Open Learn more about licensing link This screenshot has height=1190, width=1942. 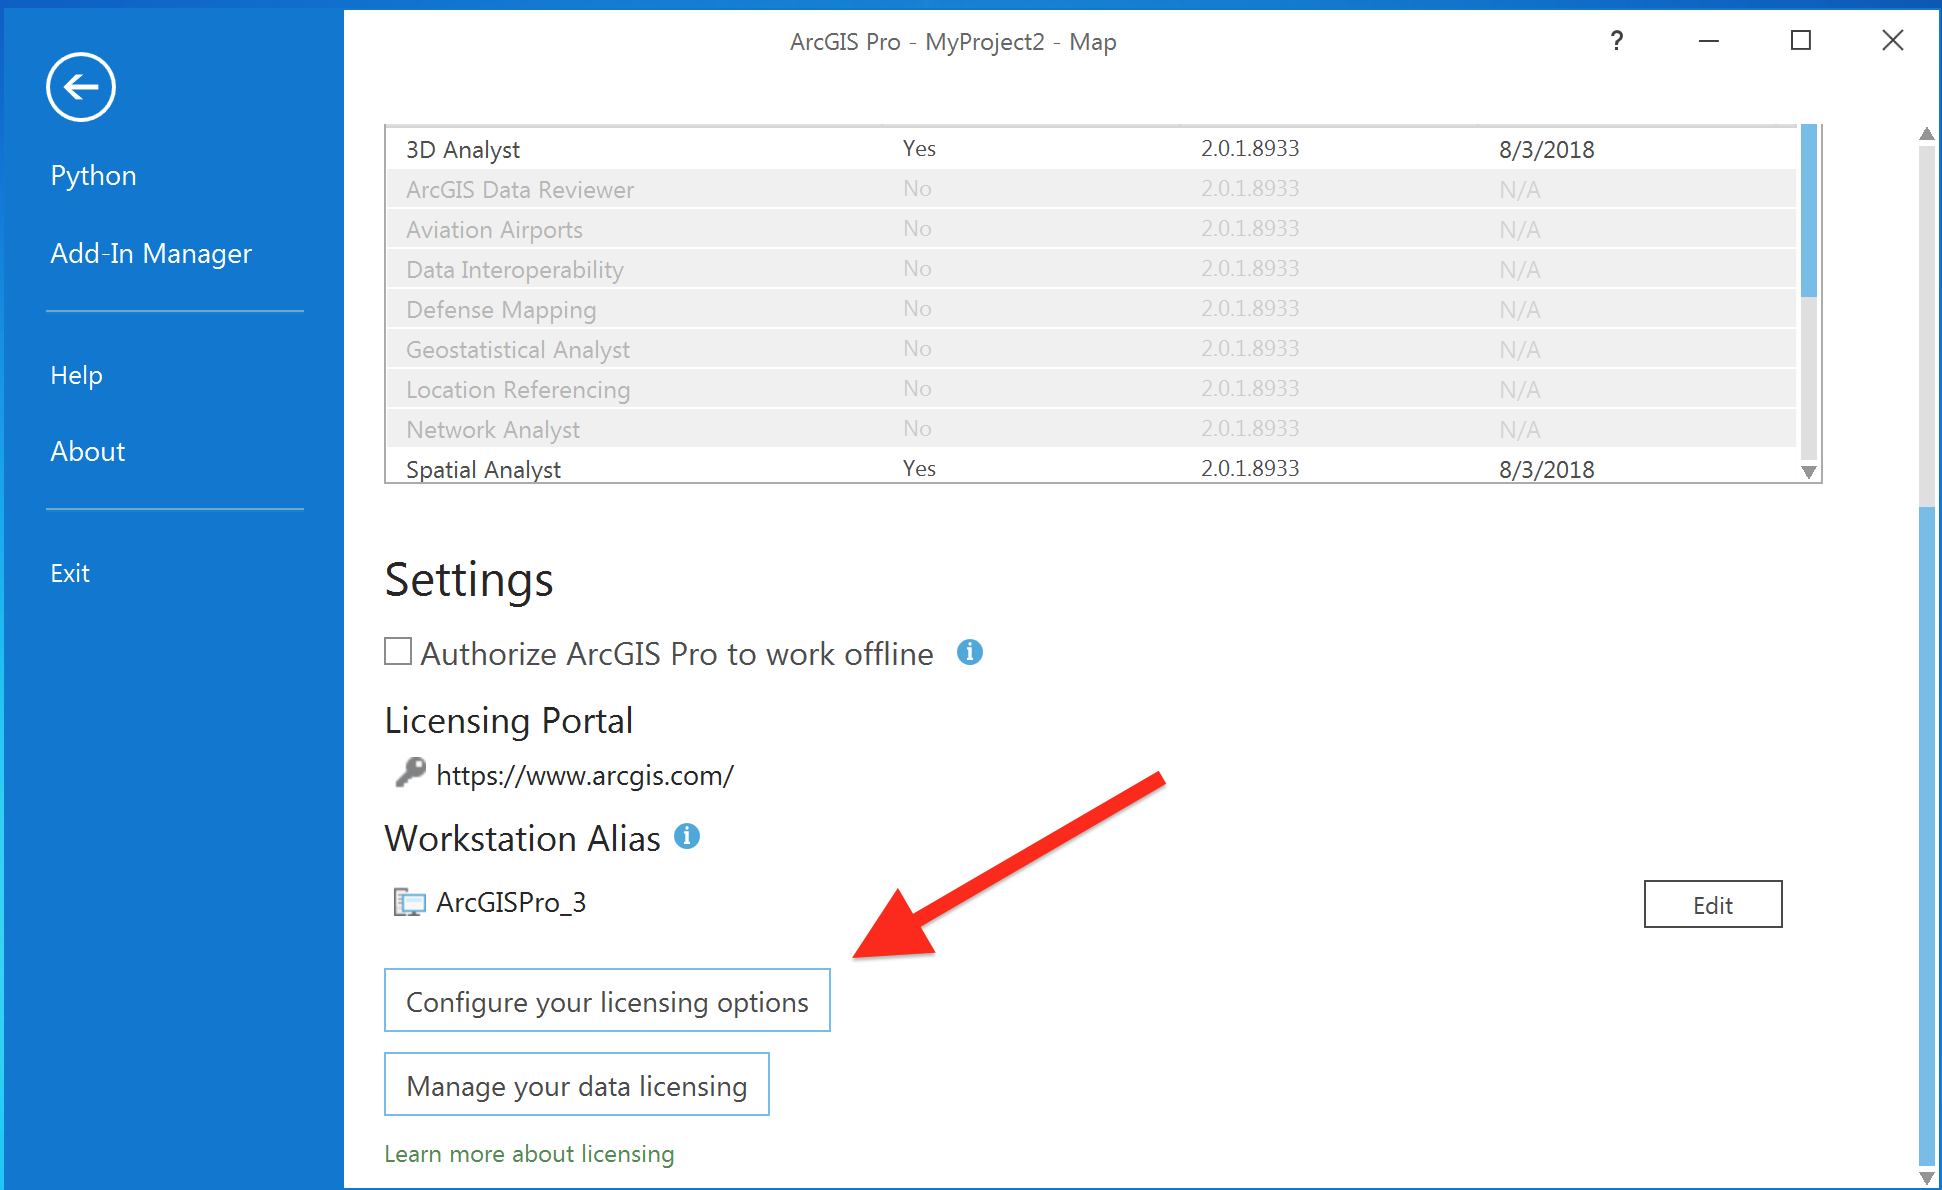(x=529, y=1153)
